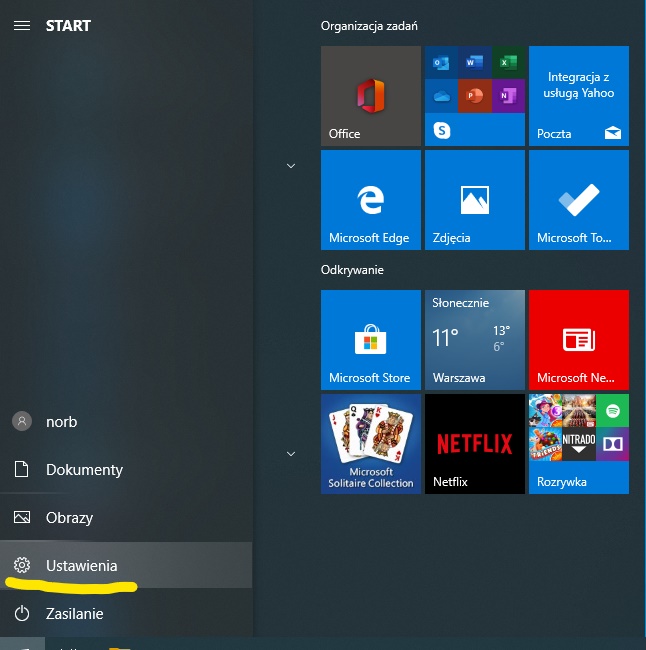The image size is (646, 650).
Task: Launch the Microsoft Edge tile
Action: tap(371, 200)
